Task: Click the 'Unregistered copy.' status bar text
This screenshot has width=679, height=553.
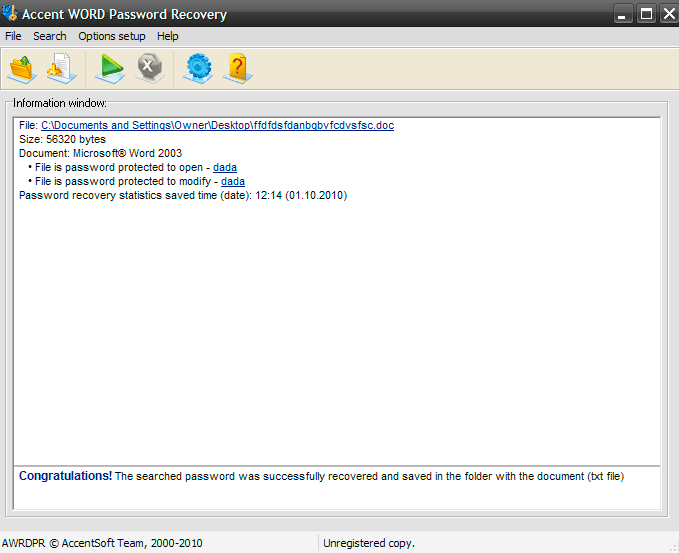Action: point(369,543)
